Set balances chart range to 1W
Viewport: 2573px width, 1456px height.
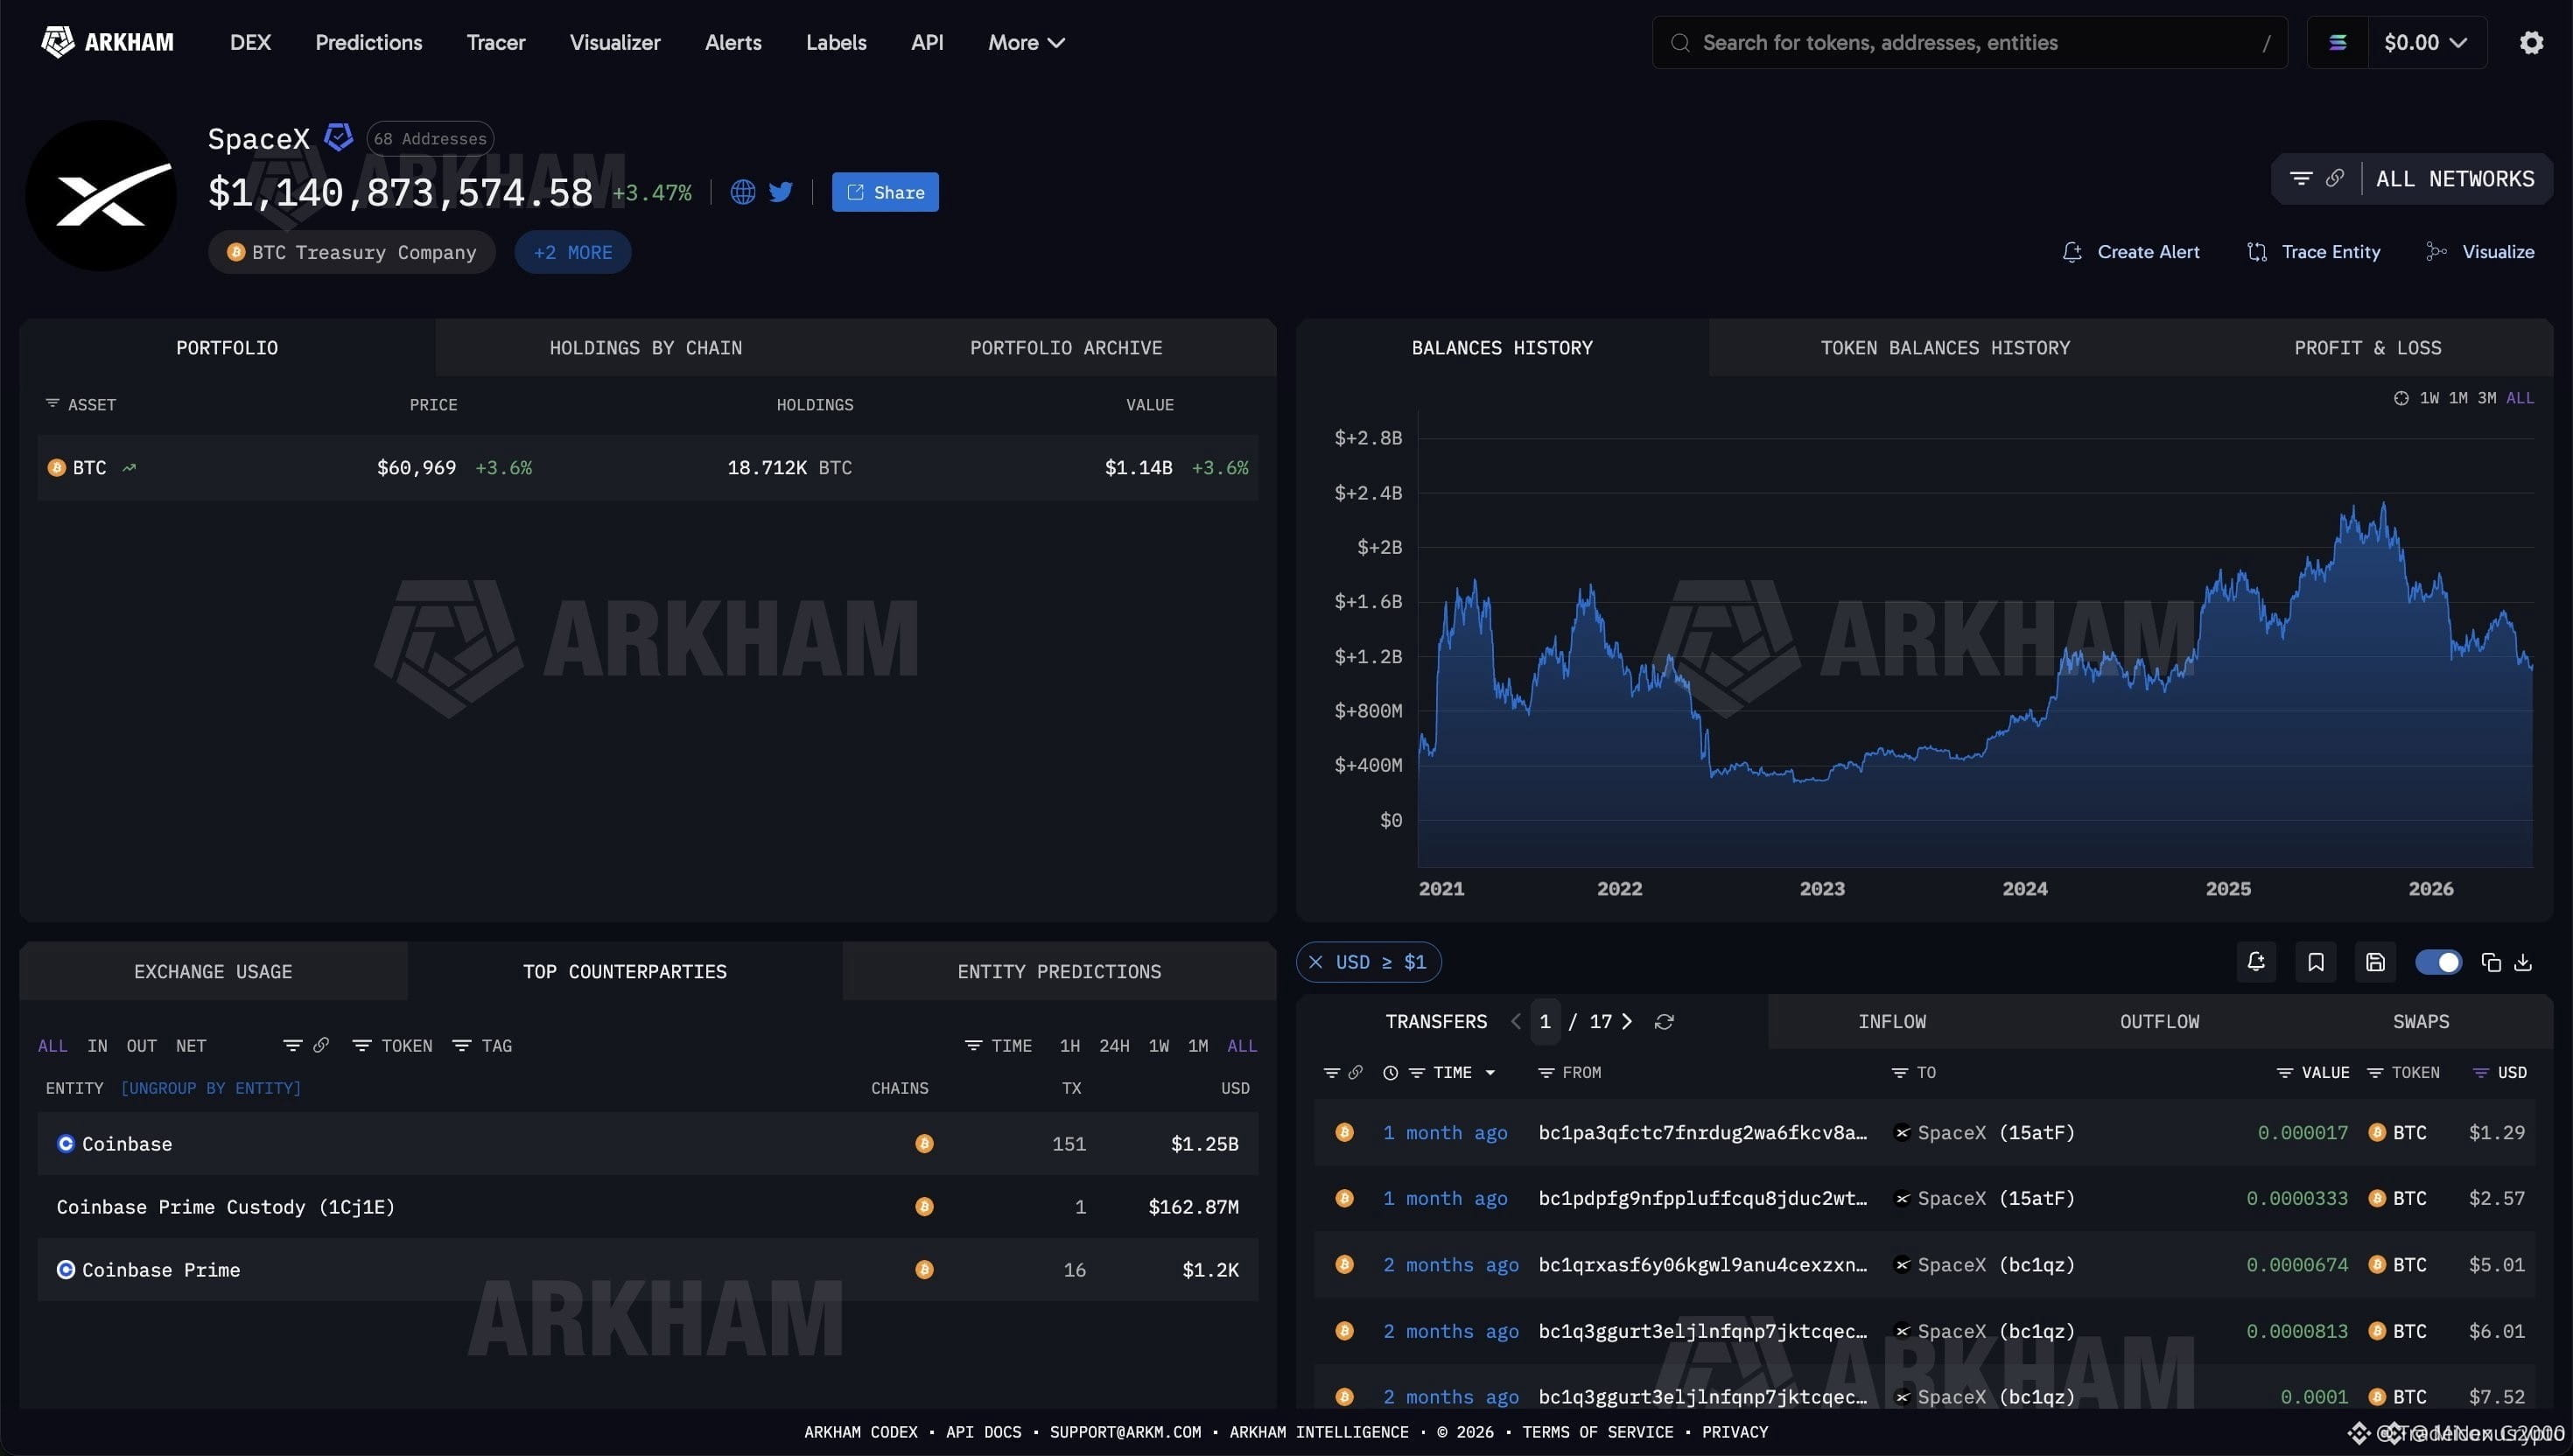2428,398
